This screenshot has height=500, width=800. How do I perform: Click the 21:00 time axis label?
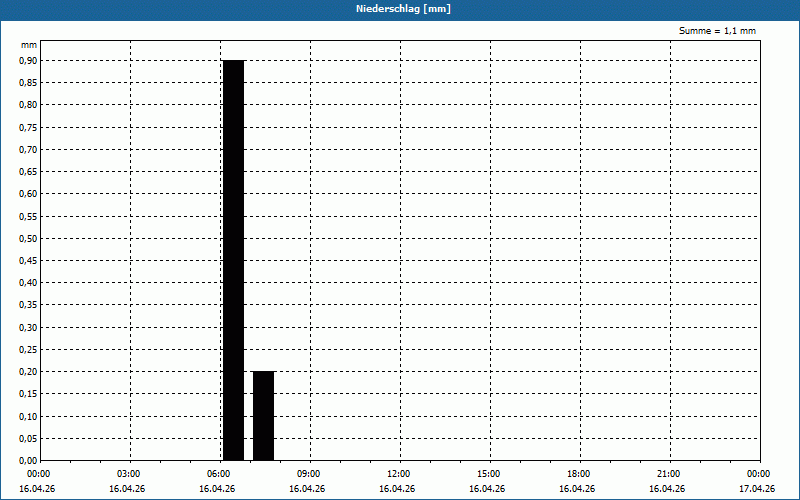(668, 474)
